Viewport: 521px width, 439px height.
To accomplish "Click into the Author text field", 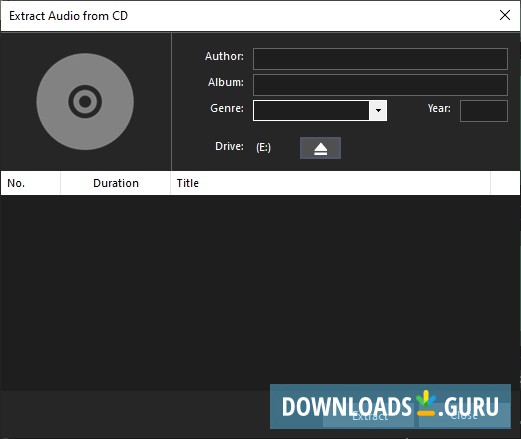I will [380, 59].
